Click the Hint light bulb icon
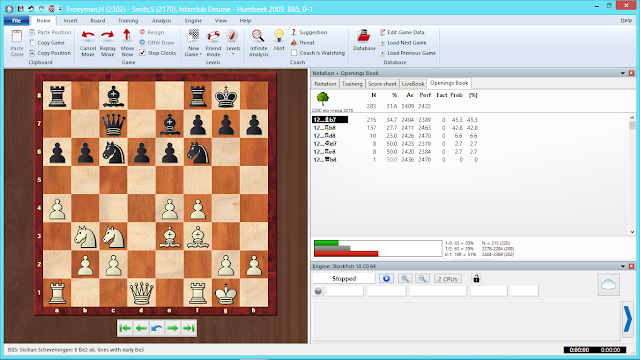The width and height of the screenshot is (640, 360). [279, 36]
